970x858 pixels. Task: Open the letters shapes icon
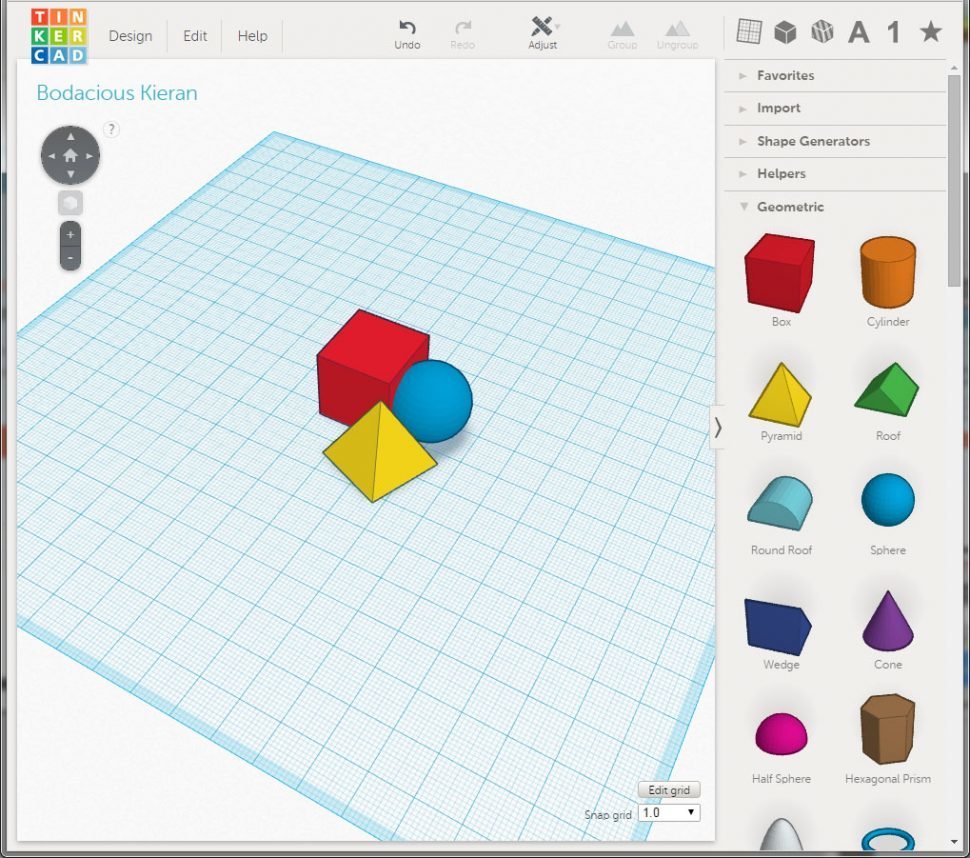point(858,33)
